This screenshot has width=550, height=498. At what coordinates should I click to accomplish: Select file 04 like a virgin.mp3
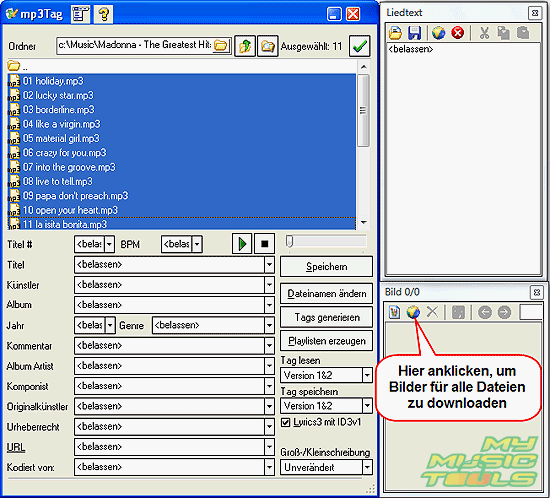click(181, 124)
